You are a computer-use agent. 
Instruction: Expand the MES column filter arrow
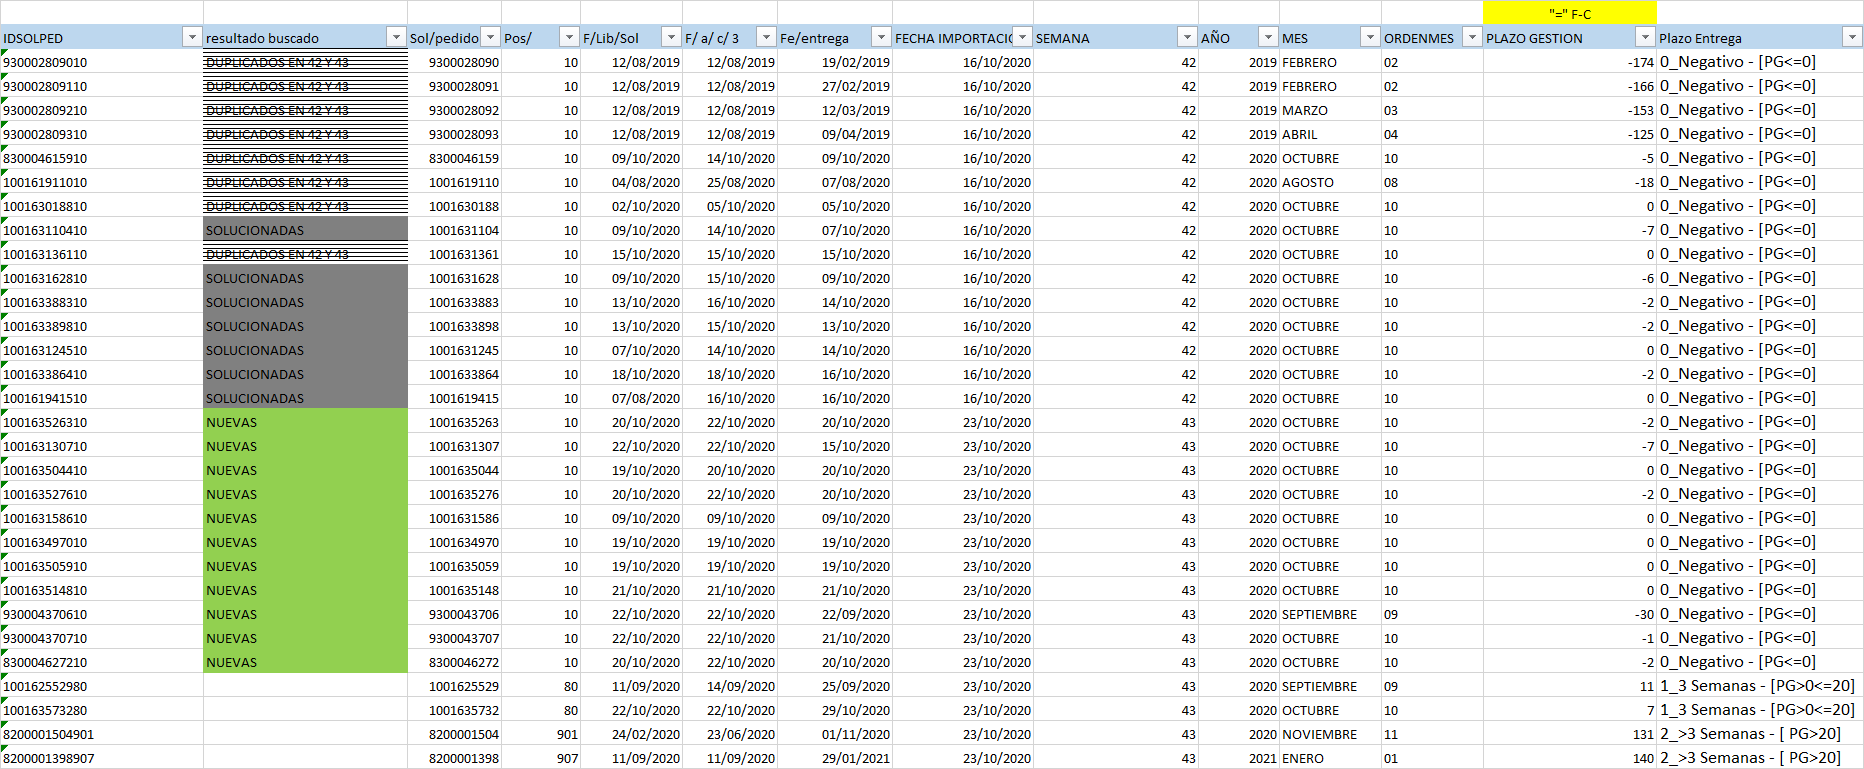pos(1370,37)
